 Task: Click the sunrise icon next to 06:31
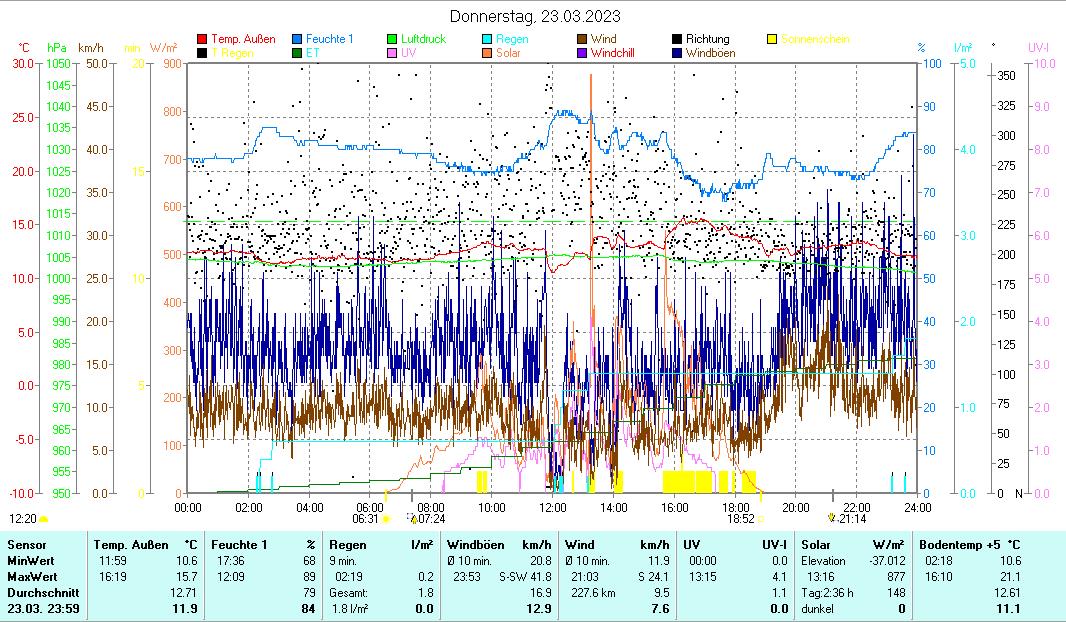click(387, 518)
